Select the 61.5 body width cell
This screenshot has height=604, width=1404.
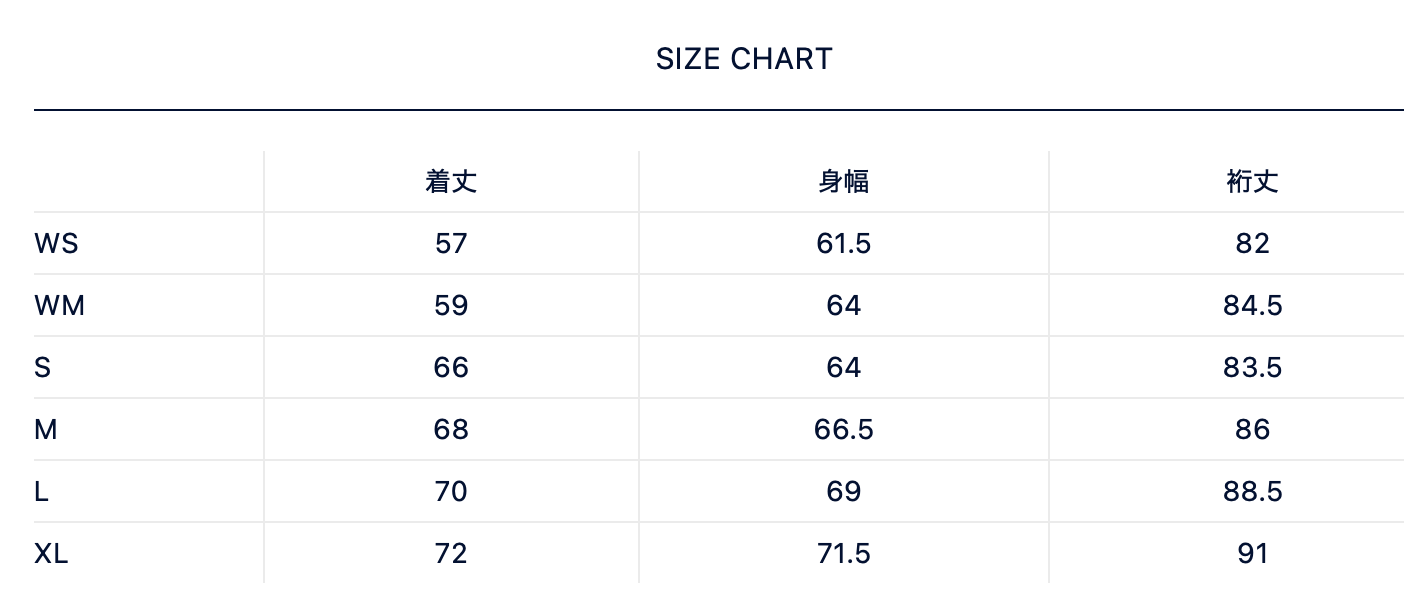click(843, 243)
